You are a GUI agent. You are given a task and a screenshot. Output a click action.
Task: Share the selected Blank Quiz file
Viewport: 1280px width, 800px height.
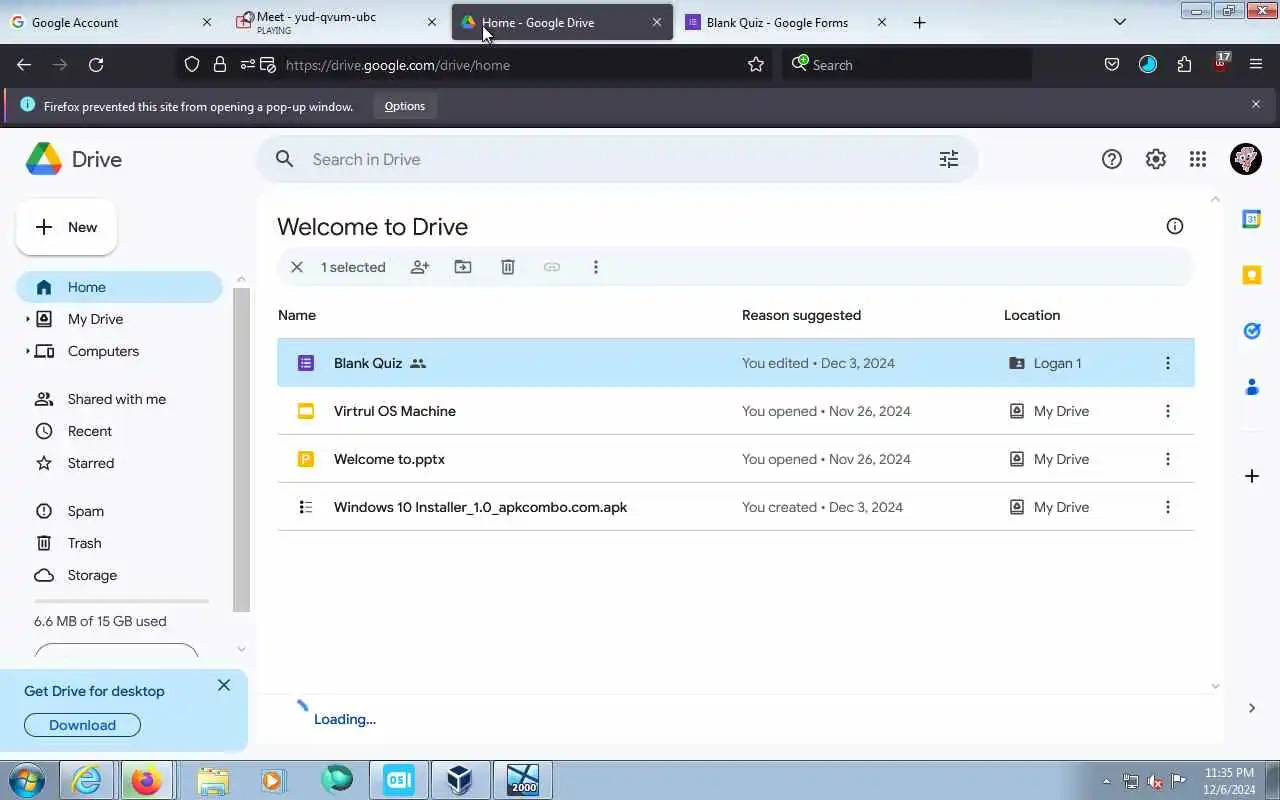420,267
